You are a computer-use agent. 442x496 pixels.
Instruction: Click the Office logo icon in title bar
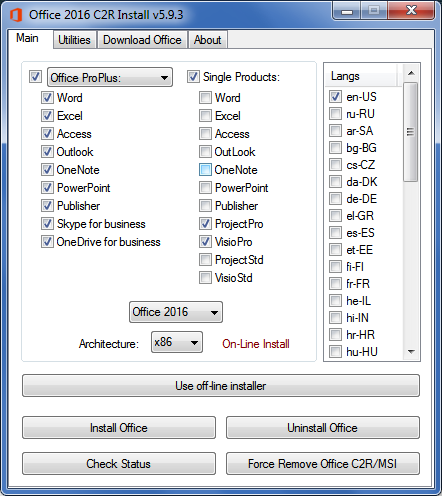(16, 15)
